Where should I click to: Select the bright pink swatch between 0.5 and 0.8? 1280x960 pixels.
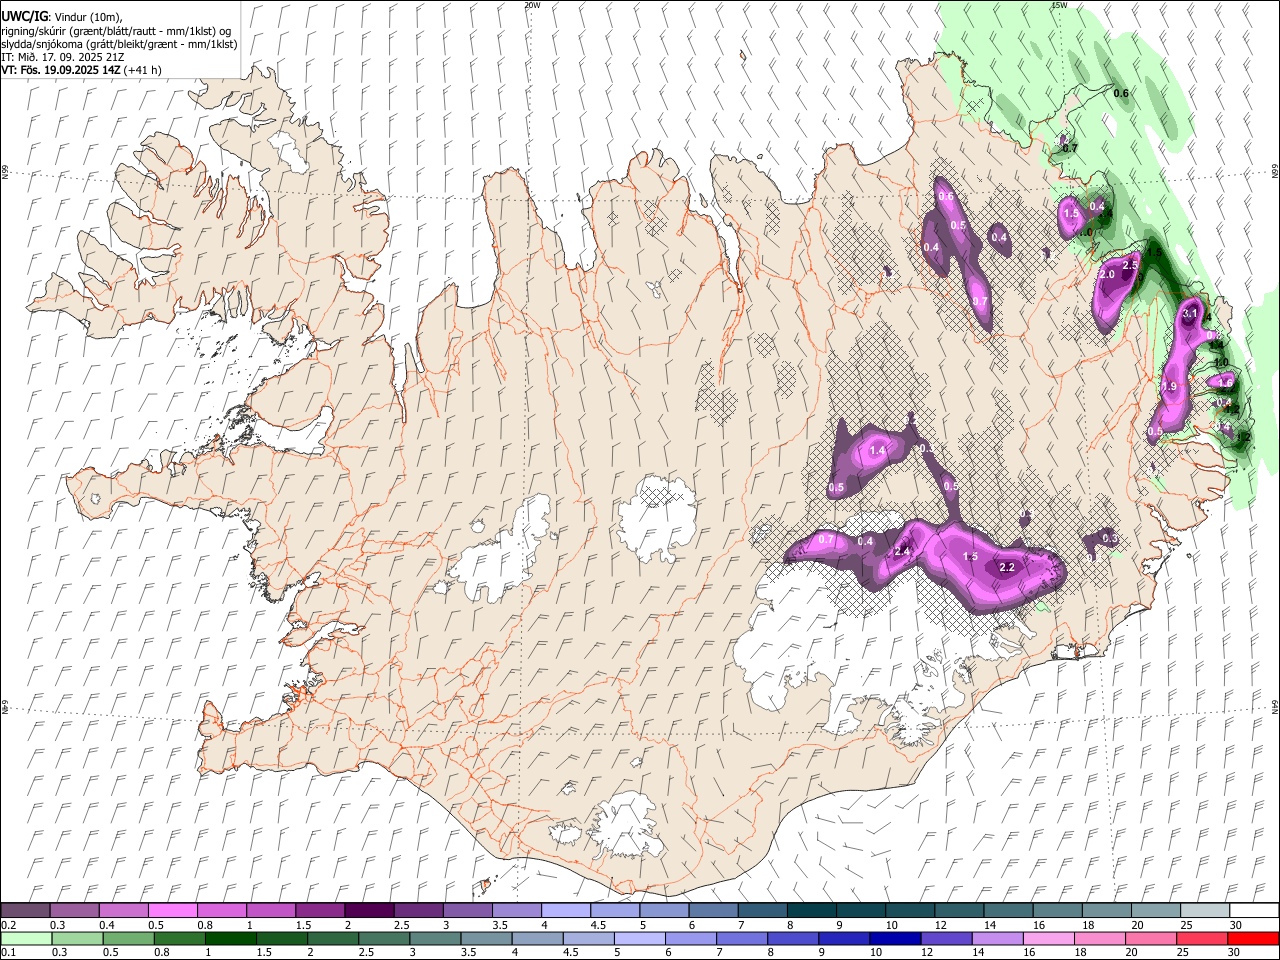[172, 911]
